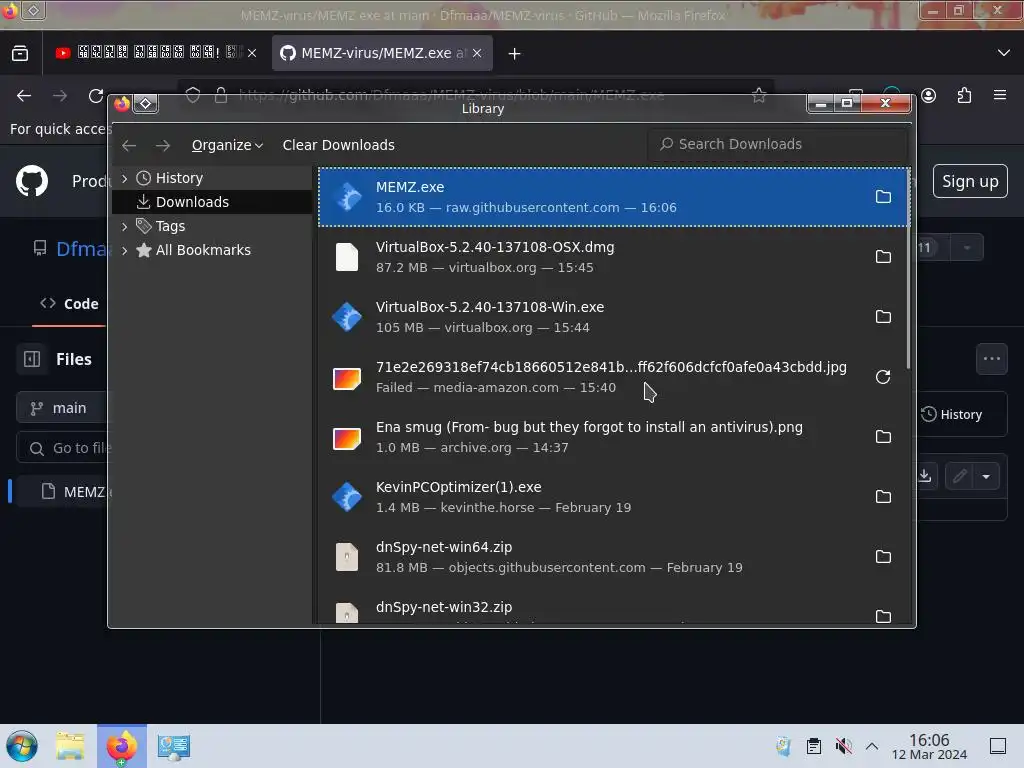Select Downloads in Library sidebar

pyautogui.click(x=212, y=202)
